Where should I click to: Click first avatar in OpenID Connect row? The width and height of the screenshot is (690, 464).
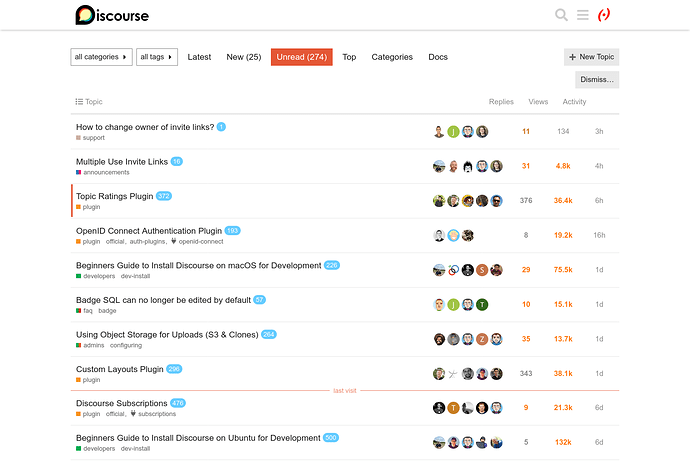click(439, 236)
